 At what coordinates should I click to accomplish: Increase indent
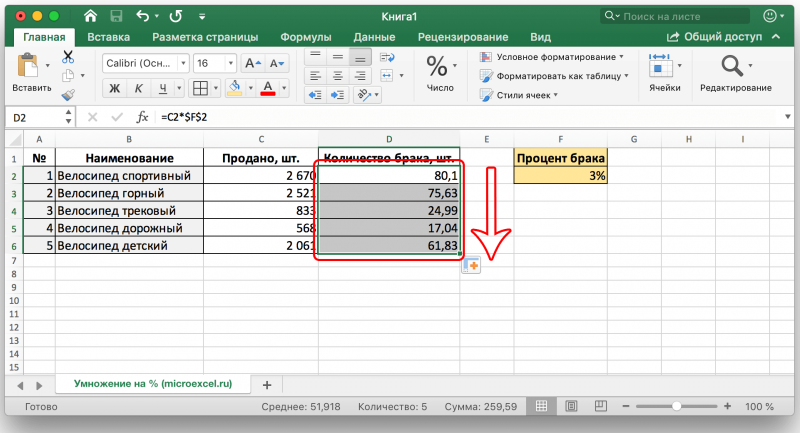[338, 95]
